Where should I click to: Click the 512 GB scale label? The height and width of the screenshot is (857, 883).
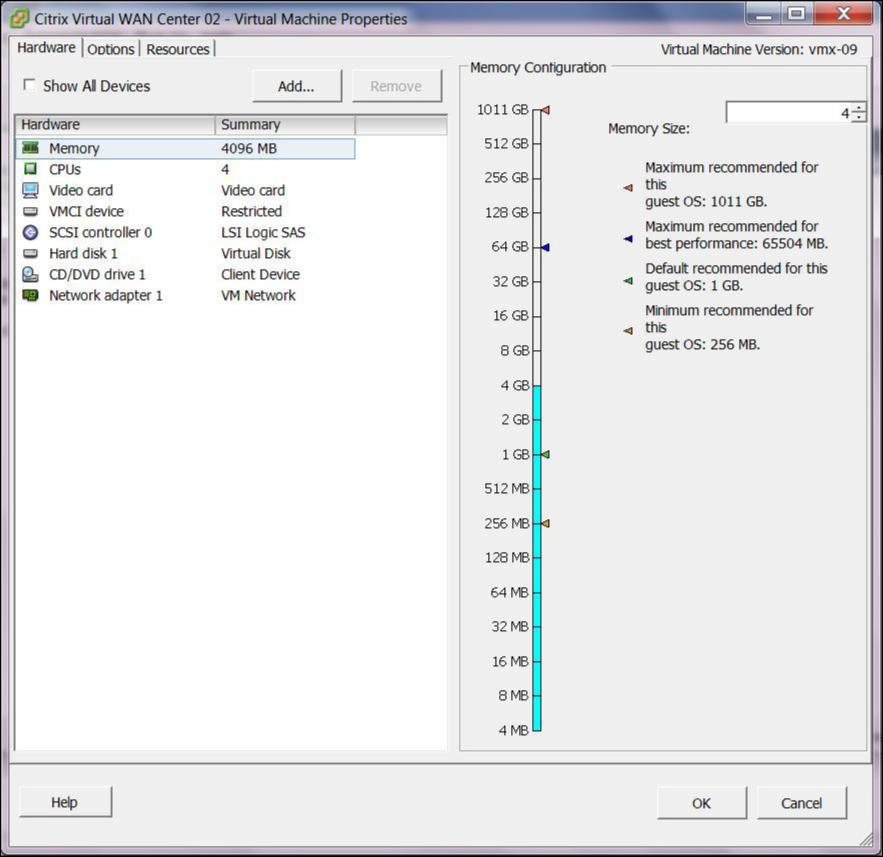pos(506,144)
